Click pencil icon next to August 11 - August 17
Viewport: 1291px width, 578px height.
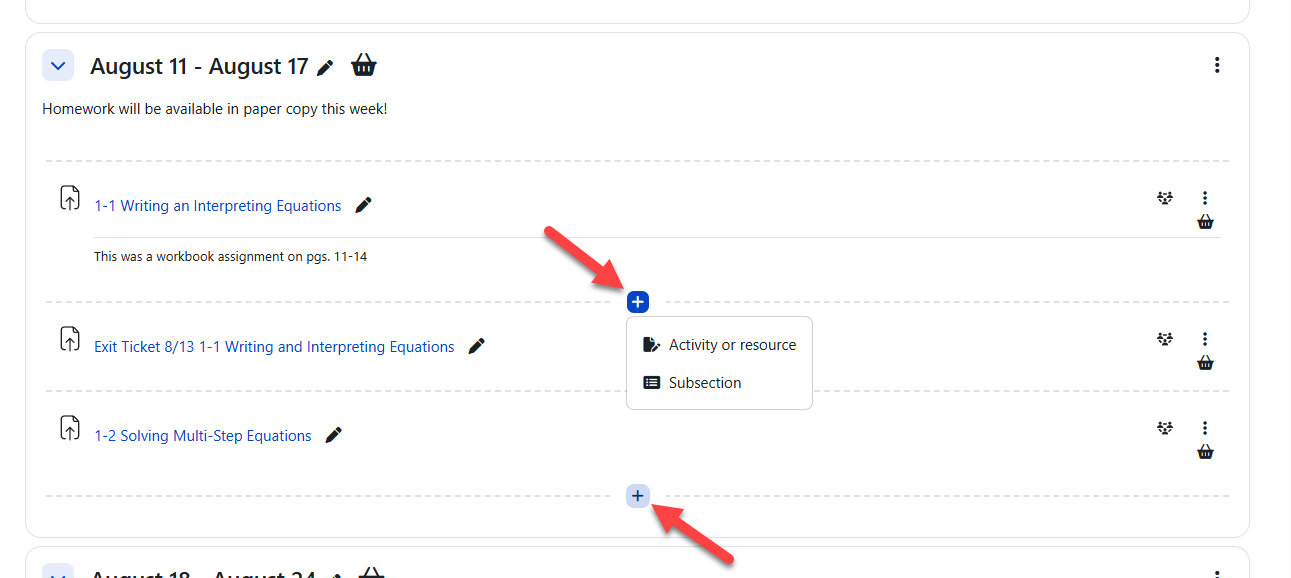tap(325, 68)
